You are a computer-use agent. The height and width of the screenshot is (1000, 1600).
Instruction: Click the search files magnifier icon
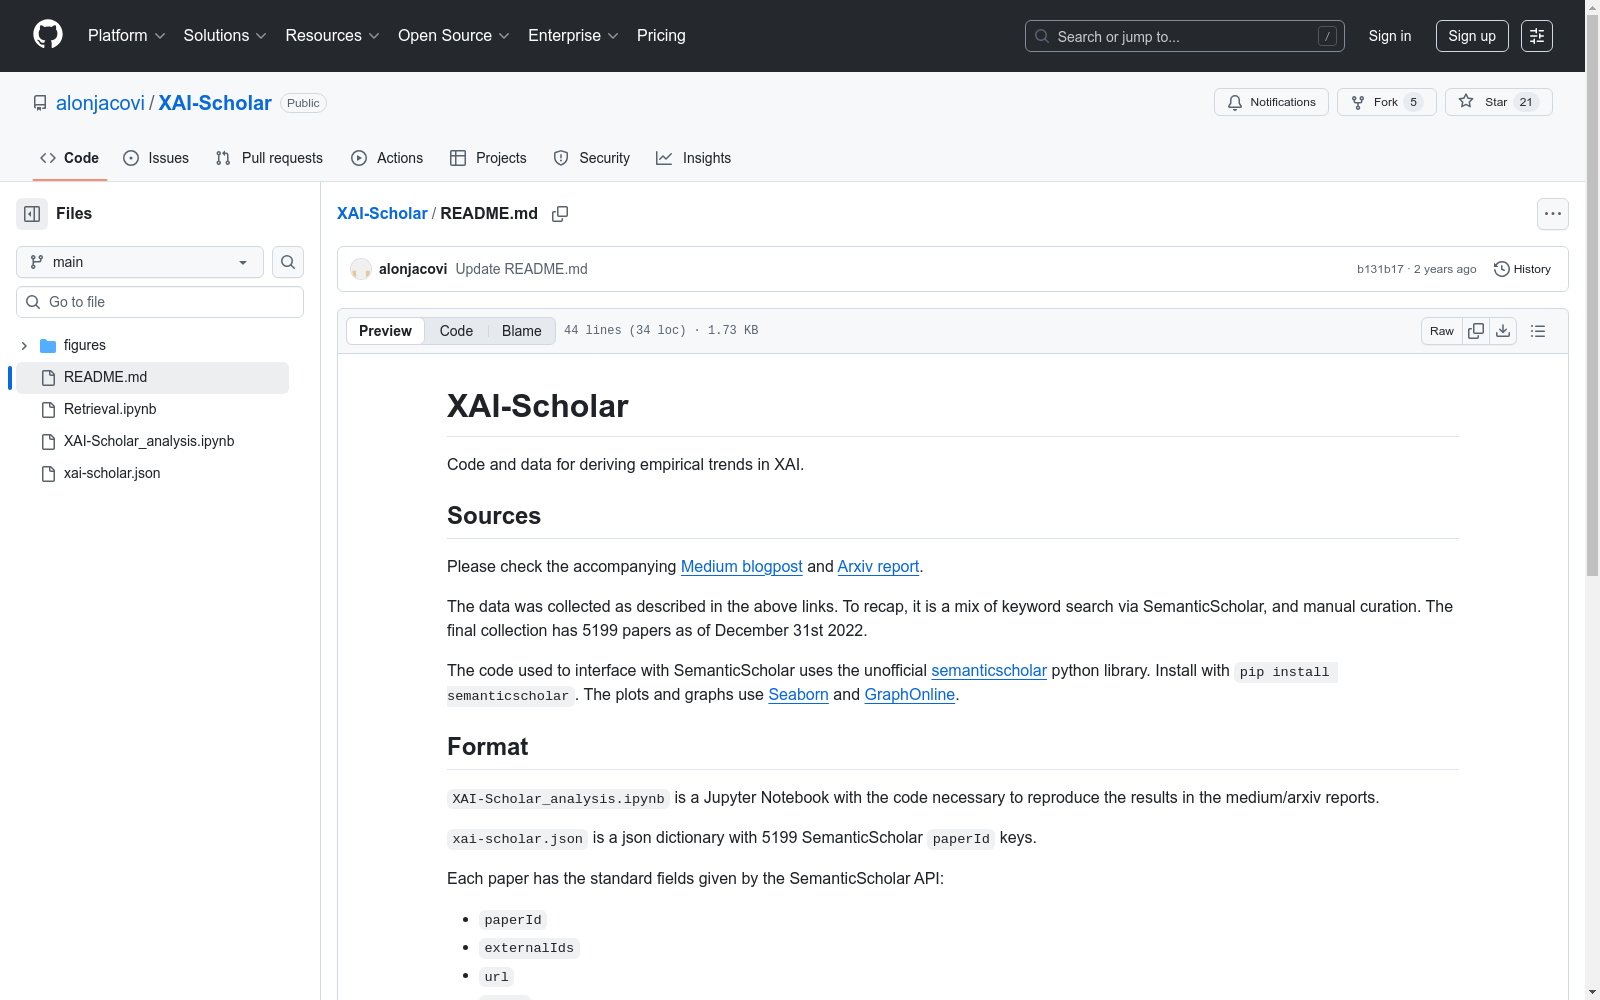point(288,262)
